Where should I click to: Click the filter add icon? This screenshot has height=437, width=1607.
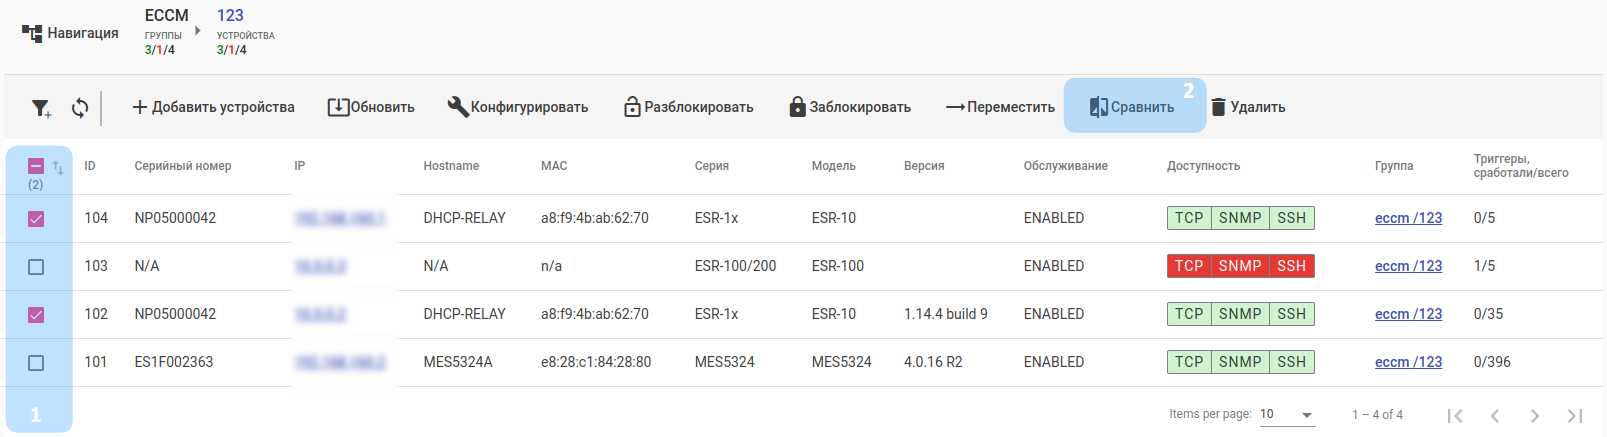pyautogui.click(x=41, y=108)
